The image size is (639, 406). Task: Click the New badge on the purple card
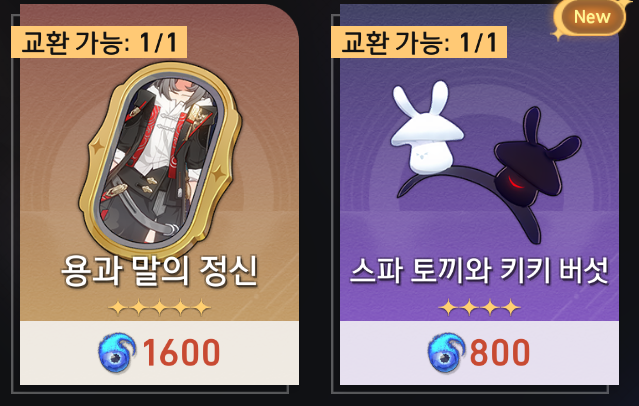(x=590, y=17)
